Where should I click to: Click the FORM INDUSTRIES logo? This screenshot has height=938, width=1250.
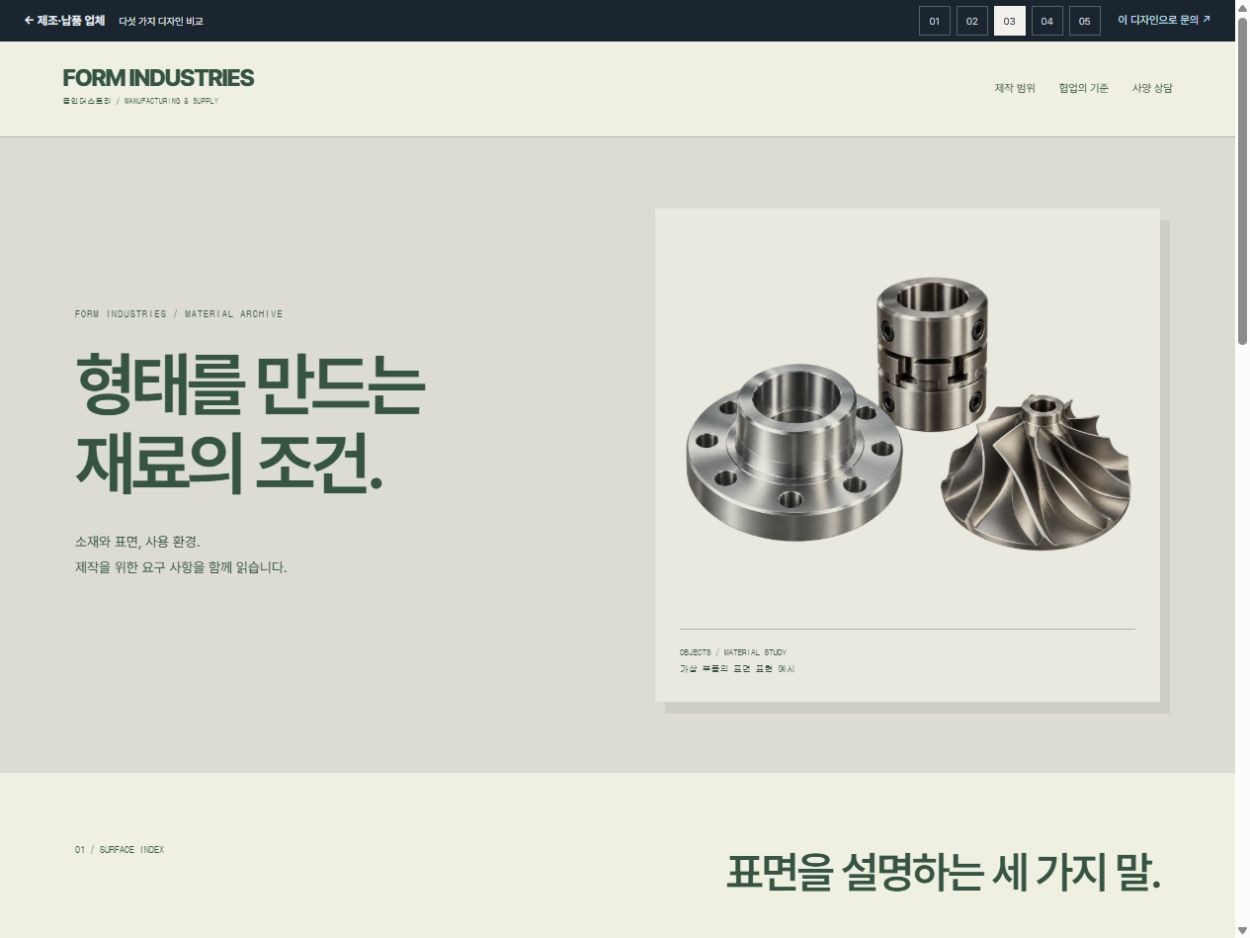(158, 78)
